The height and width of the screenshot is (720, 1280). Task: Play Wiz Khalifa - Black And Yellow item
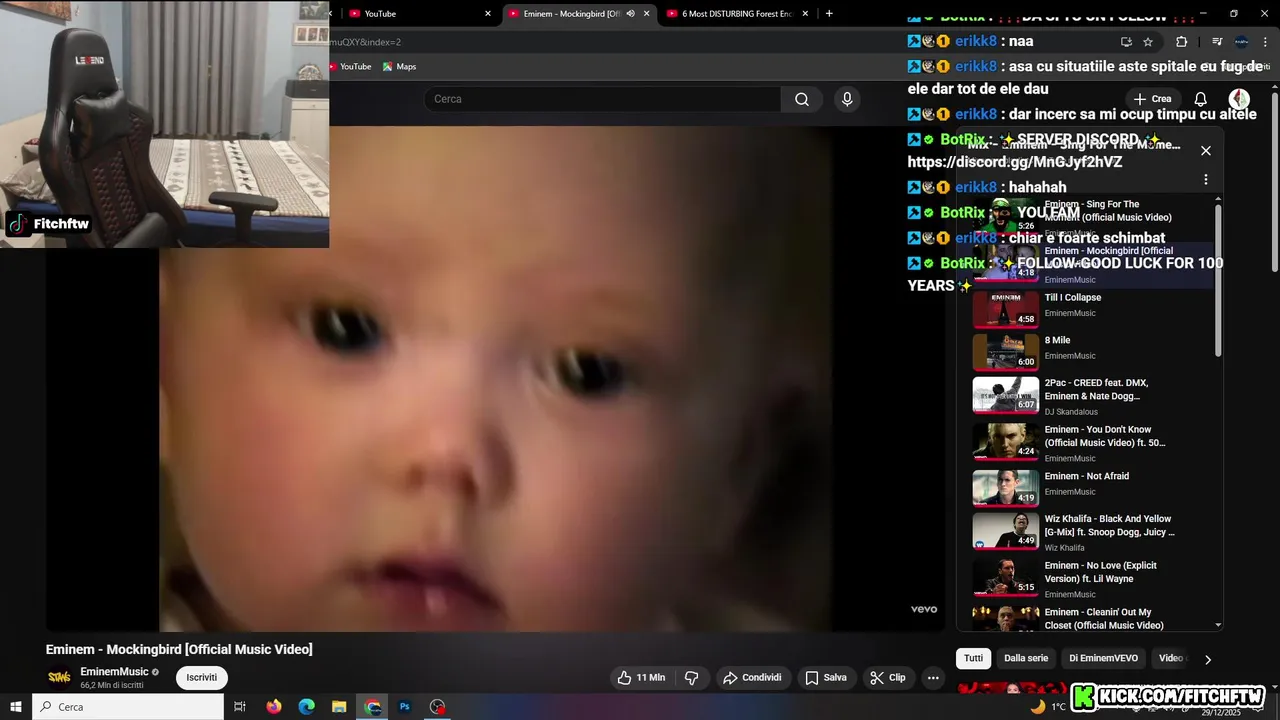(1093, 533)
